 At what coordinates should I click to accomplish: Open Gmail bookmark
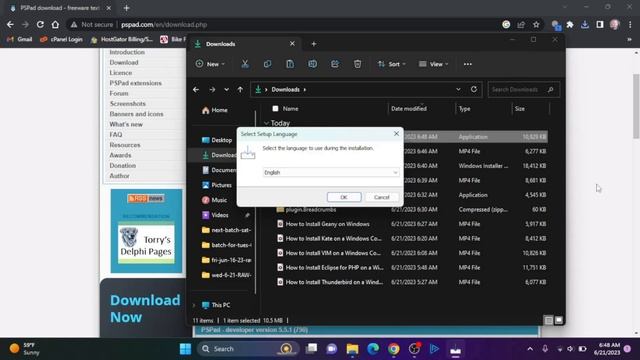[x=20, y=40]
